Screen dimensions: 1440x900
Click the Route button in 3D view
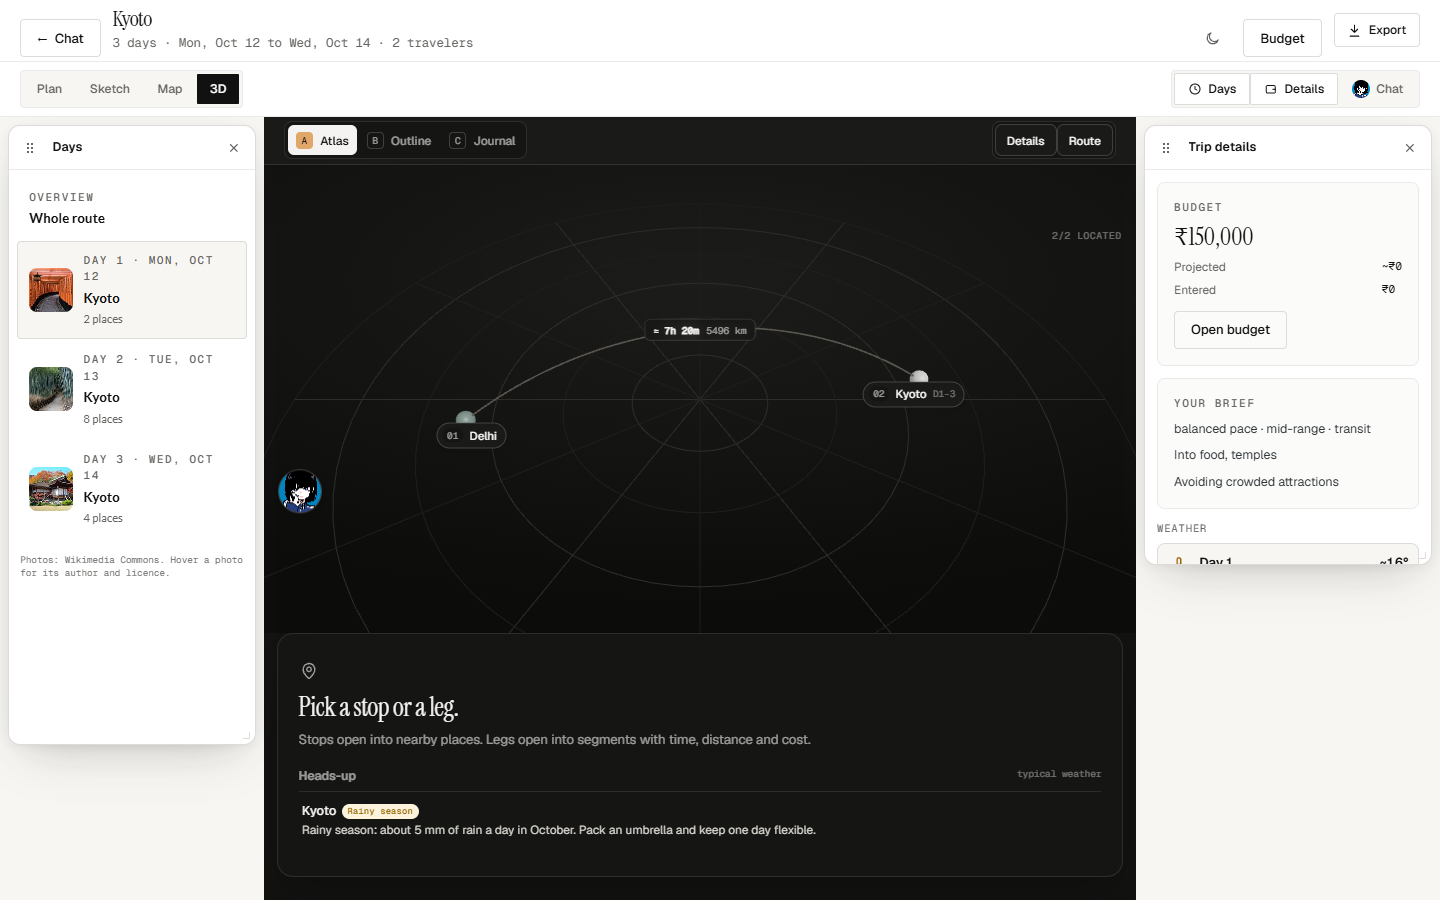click(1084, 141)
